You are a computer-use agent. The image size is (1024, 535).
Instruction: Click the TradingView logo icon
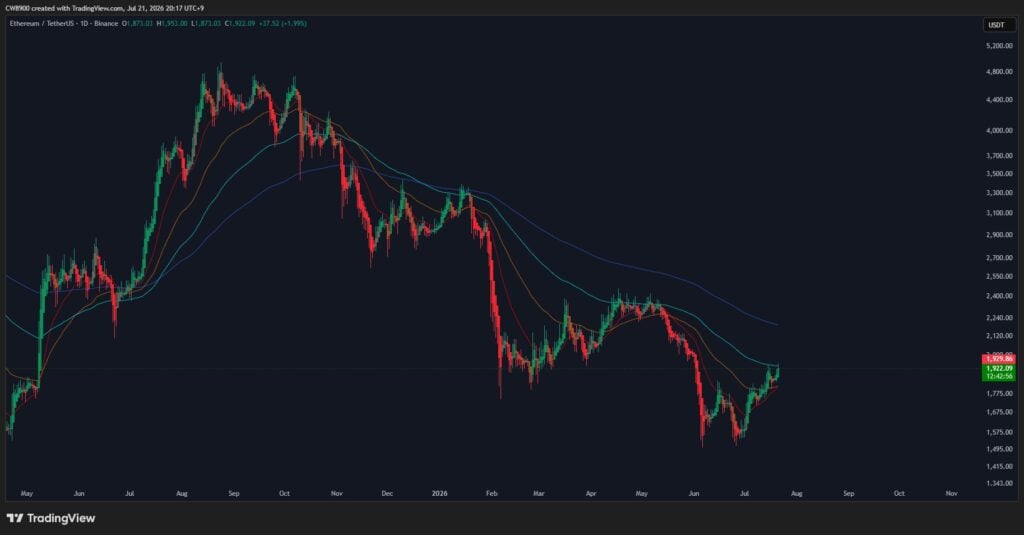tap(14, 518)
